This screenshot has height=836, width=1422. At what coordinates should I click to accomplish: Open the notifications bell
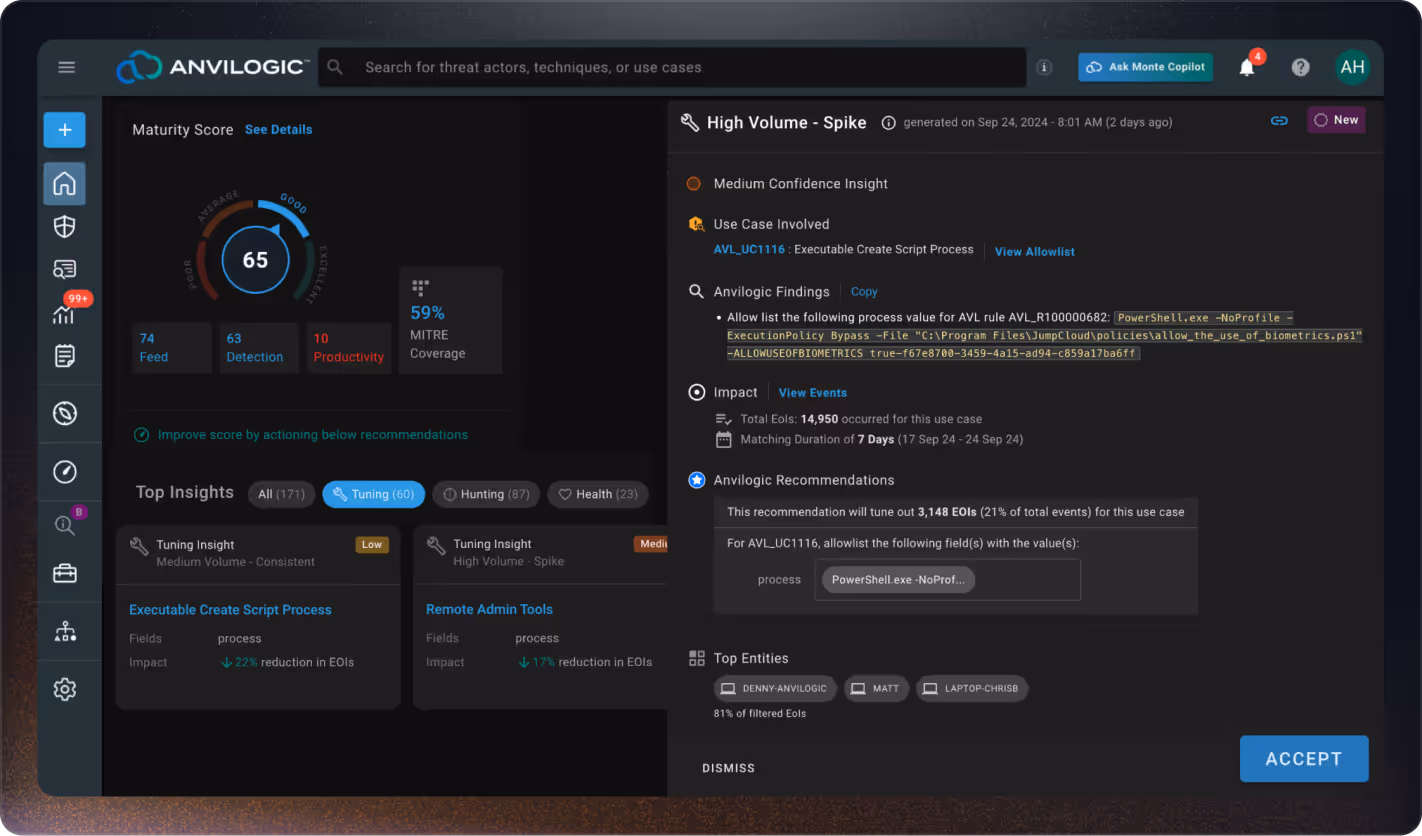point(1247,67)
